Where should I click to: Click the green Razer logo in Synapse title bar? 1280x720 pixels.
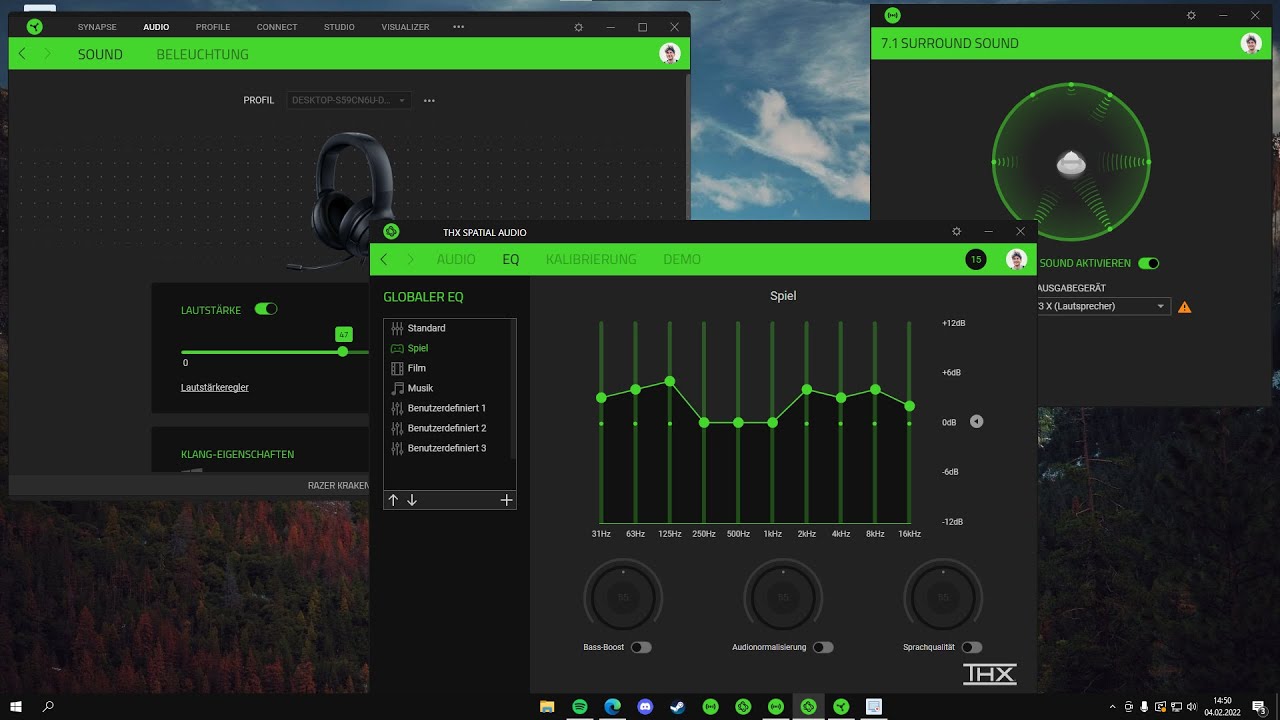tap(35, 27)
